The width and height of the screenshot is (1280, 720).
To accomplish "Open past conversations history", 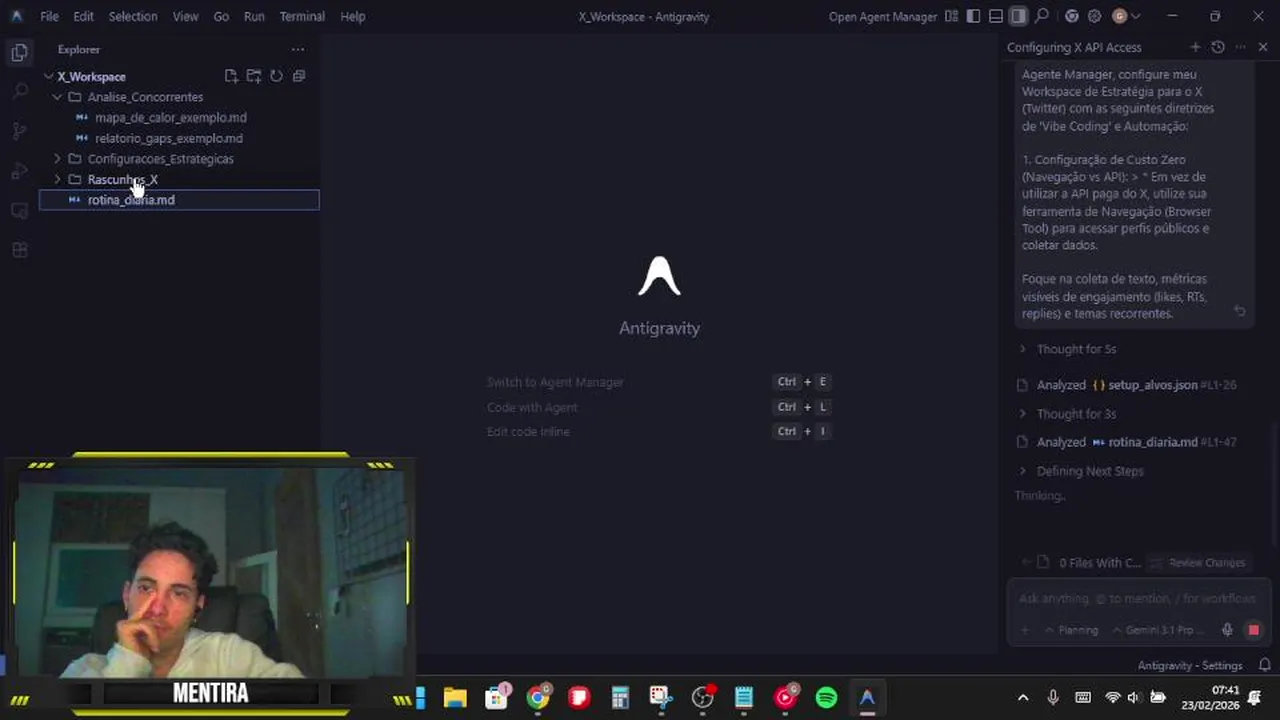I will pos(1218,47).
